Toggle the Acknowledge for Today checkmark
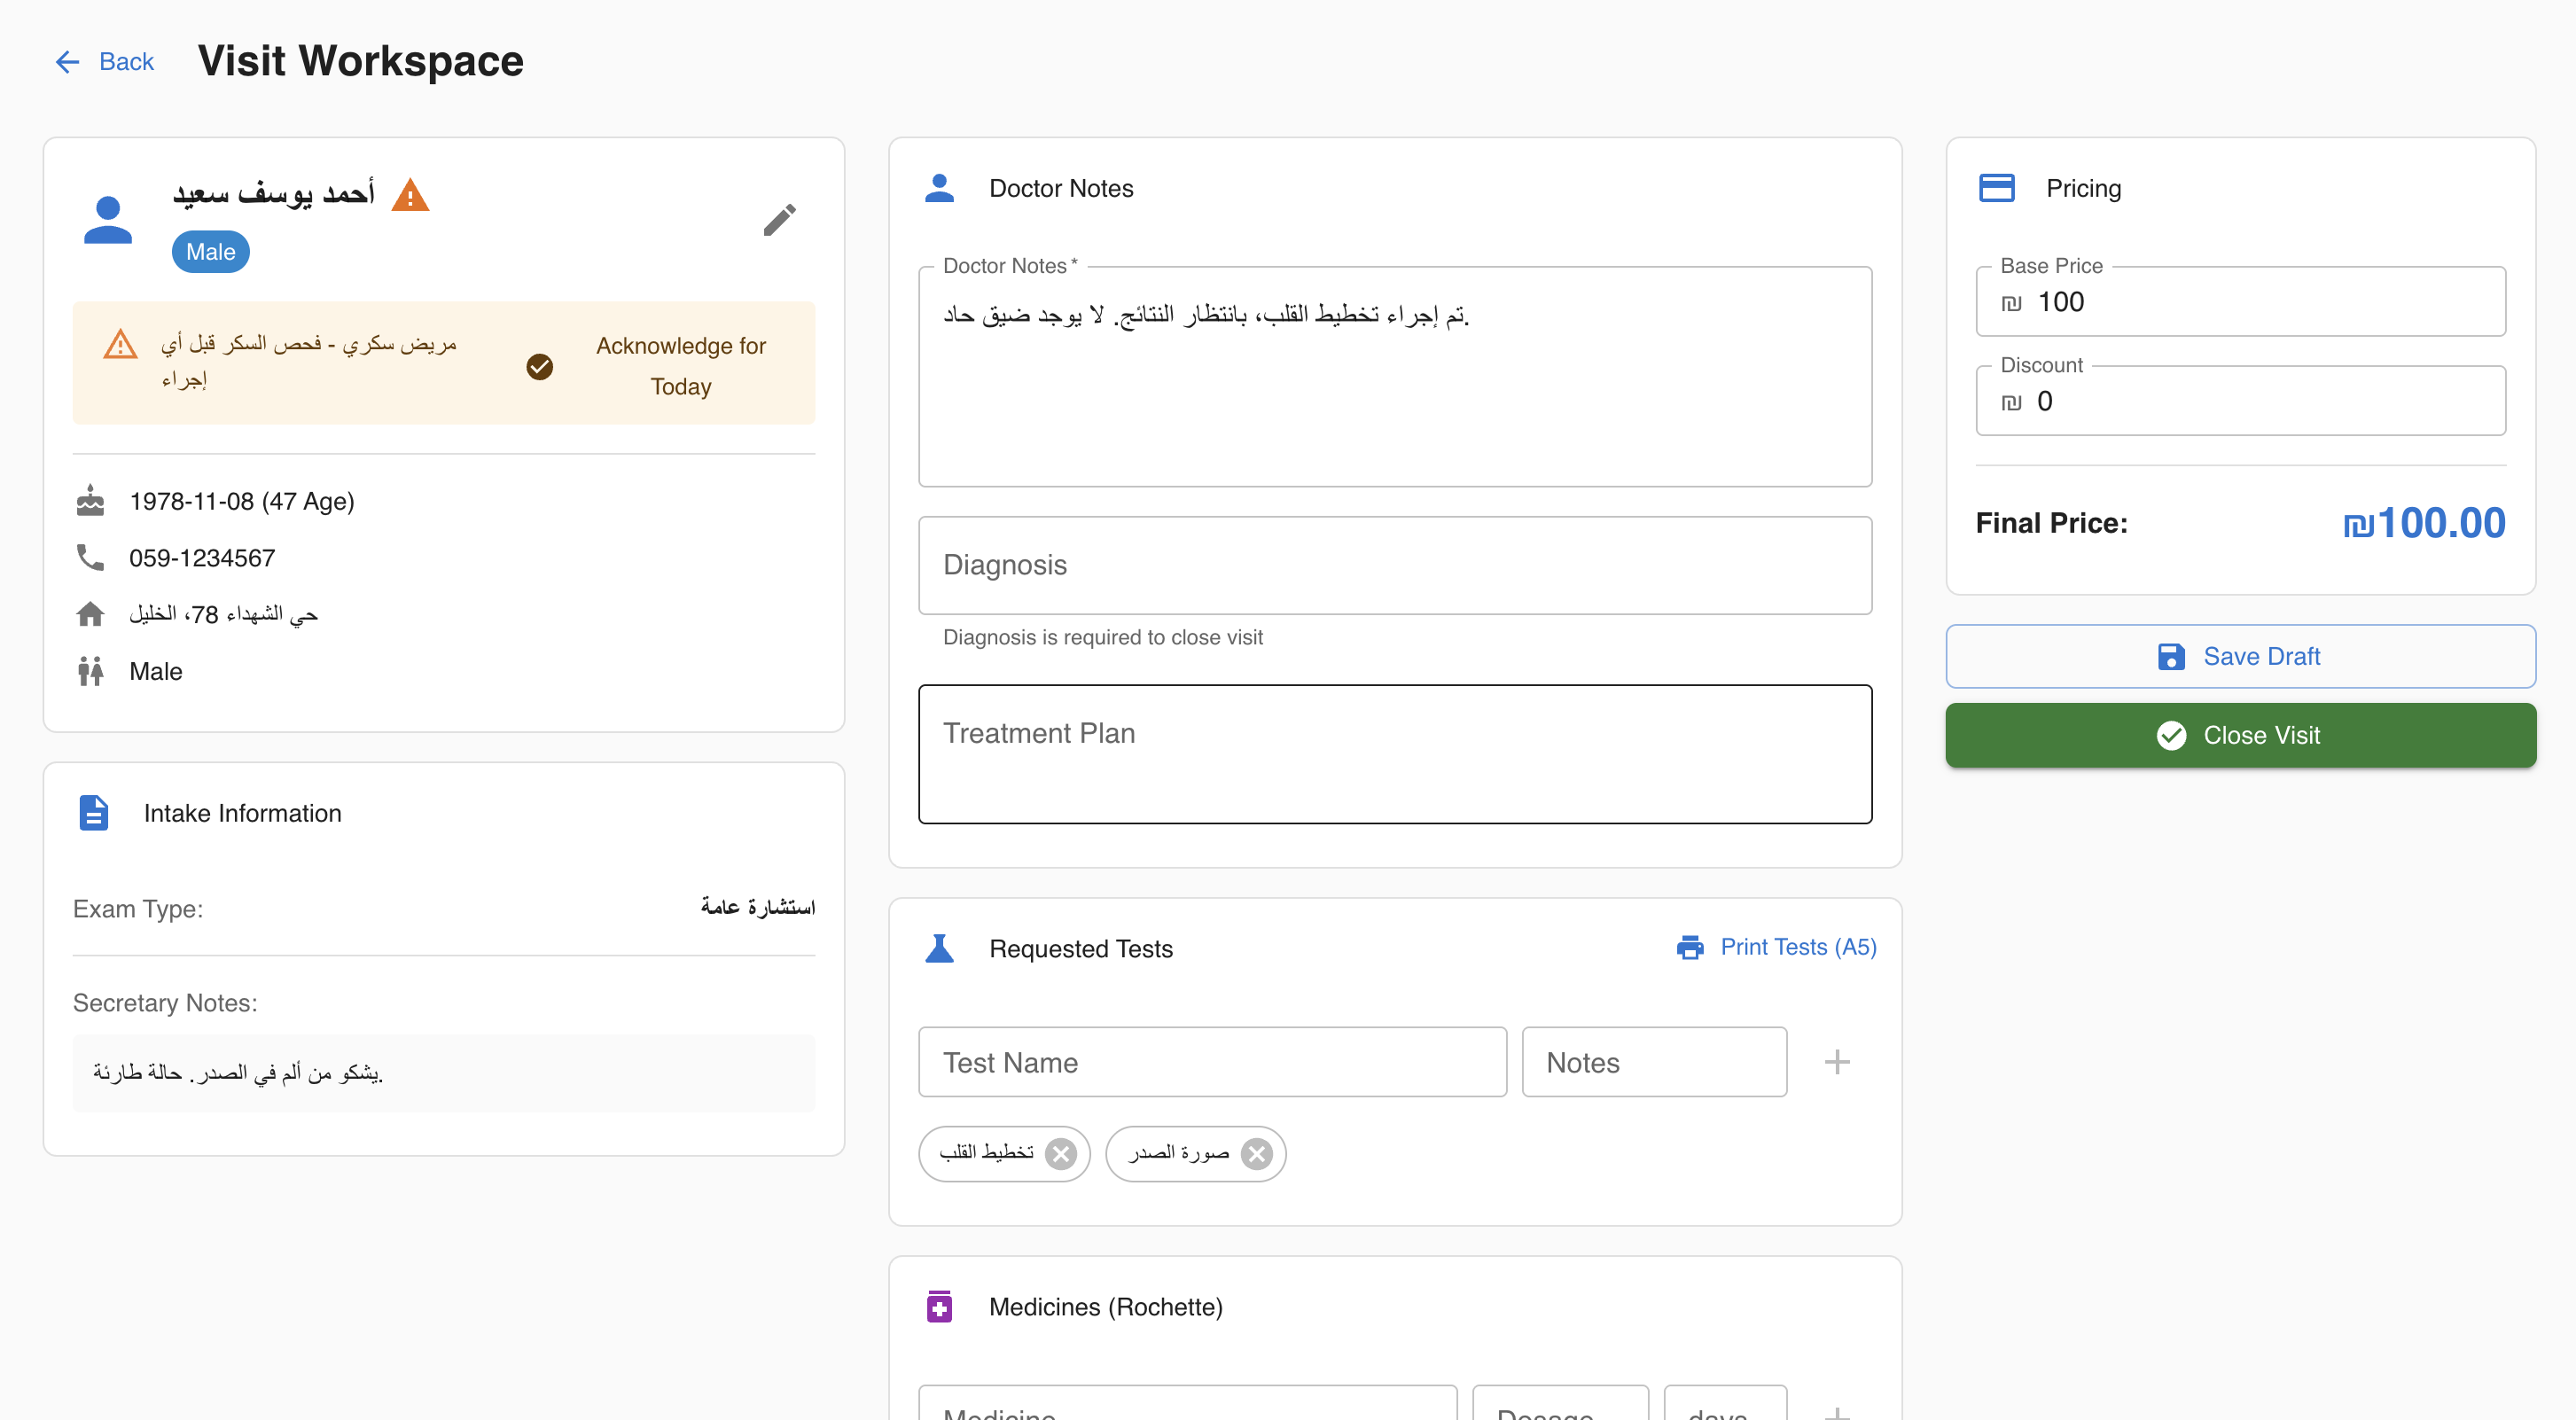Image resolution: width=2576 pixels, height=1420 pixels. pyautogui.click(x=540, y=366)
